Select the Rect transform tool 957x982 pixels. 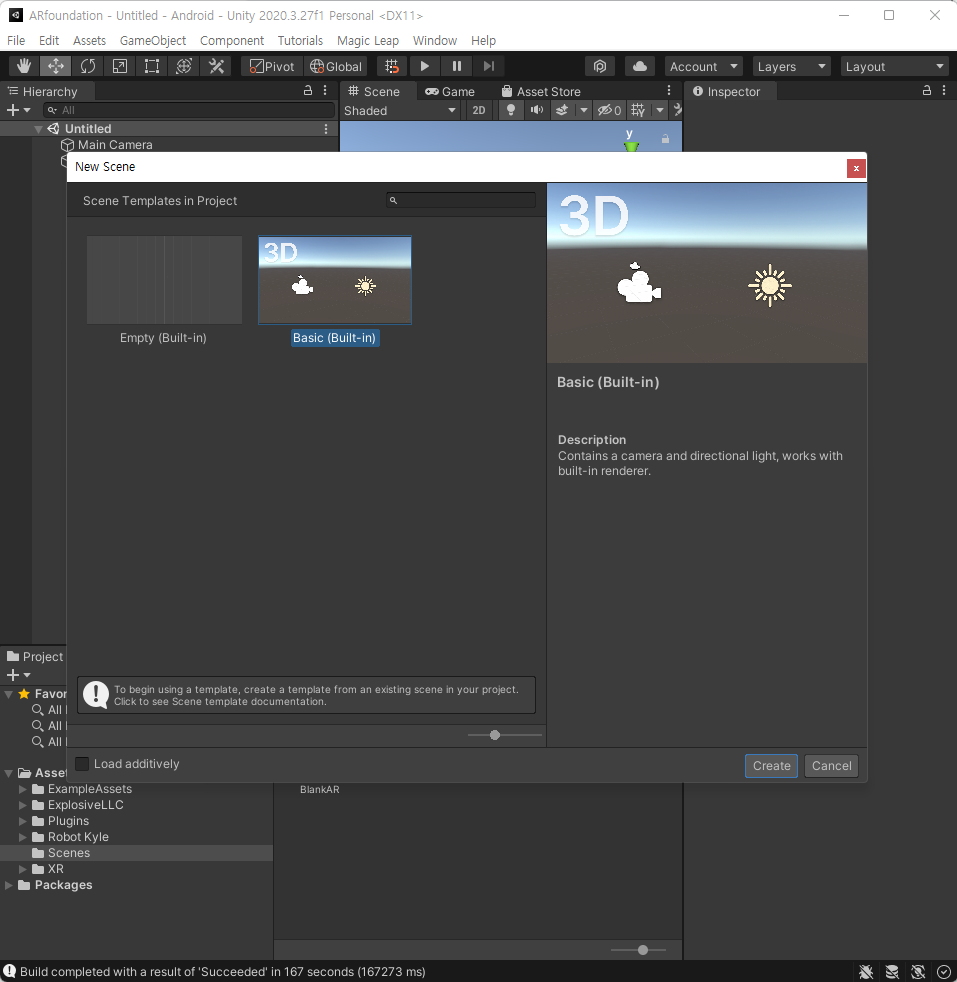152,66
